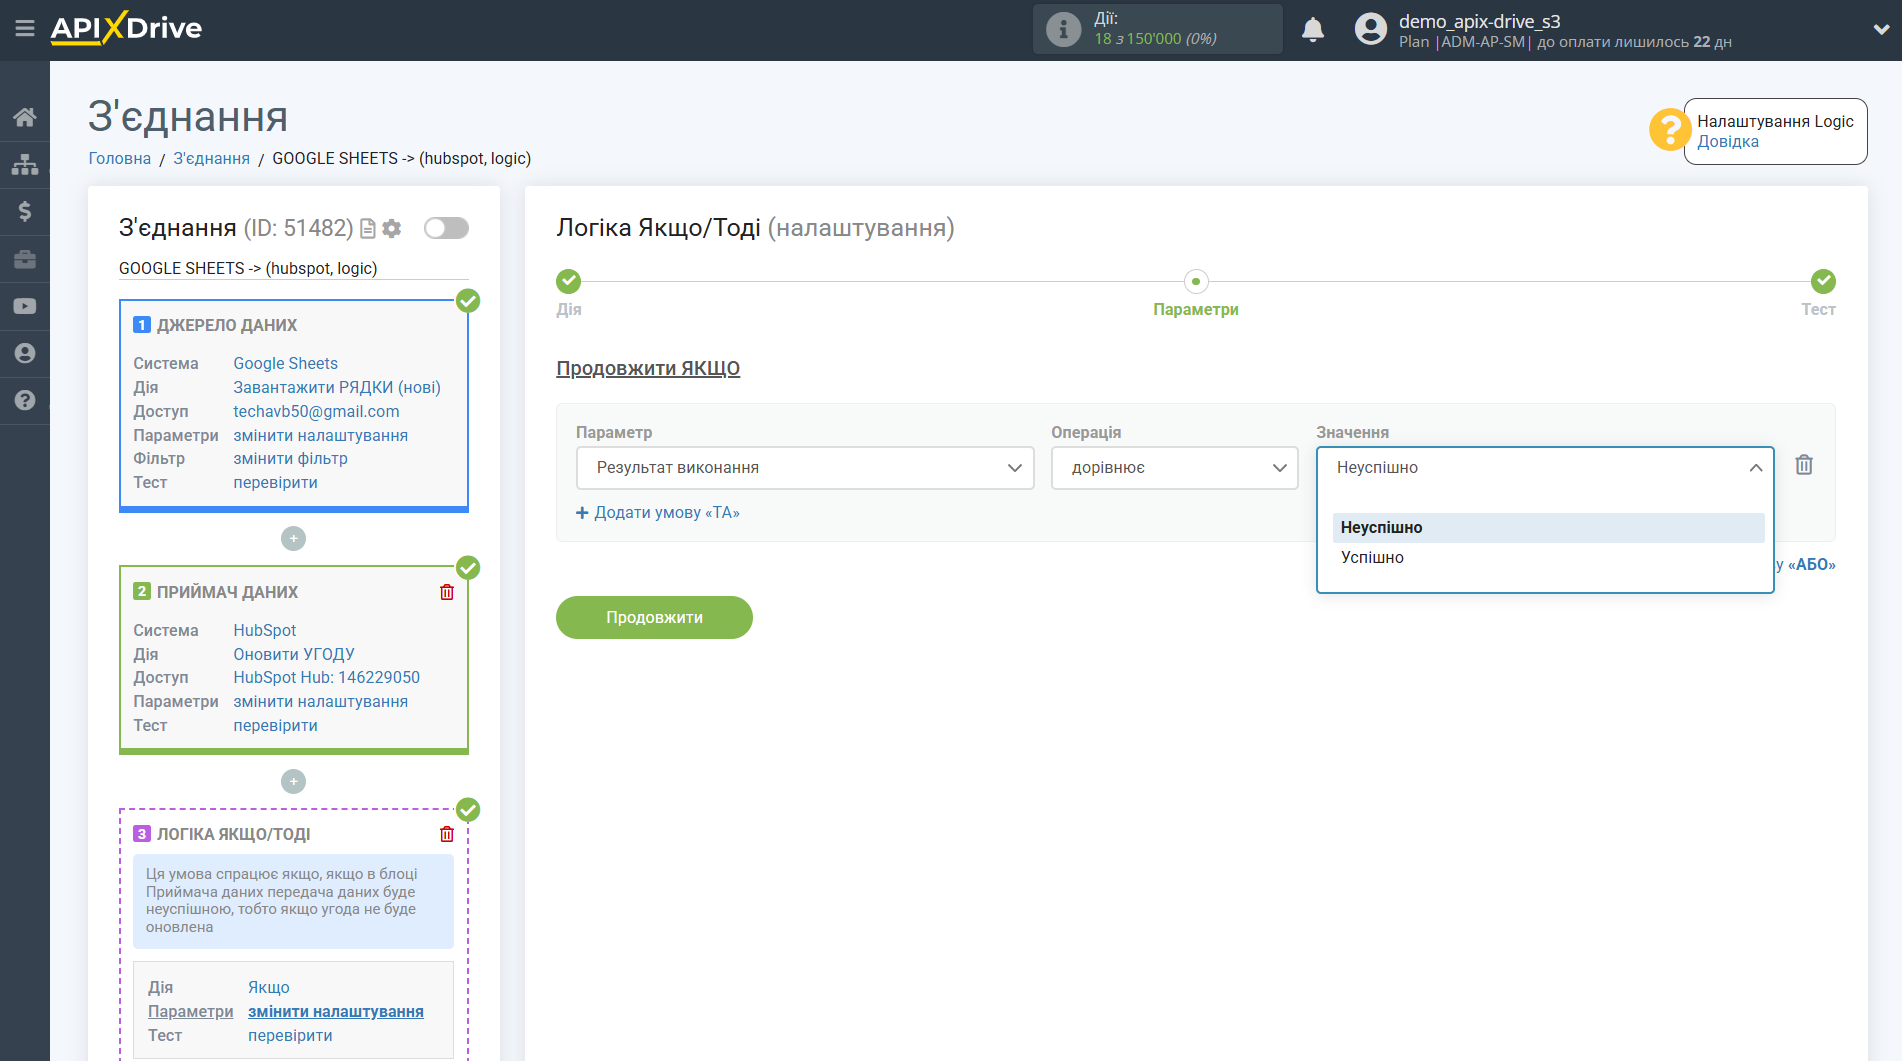
Task: Open billing dollar sidebar icon
Action: [25, 211]
